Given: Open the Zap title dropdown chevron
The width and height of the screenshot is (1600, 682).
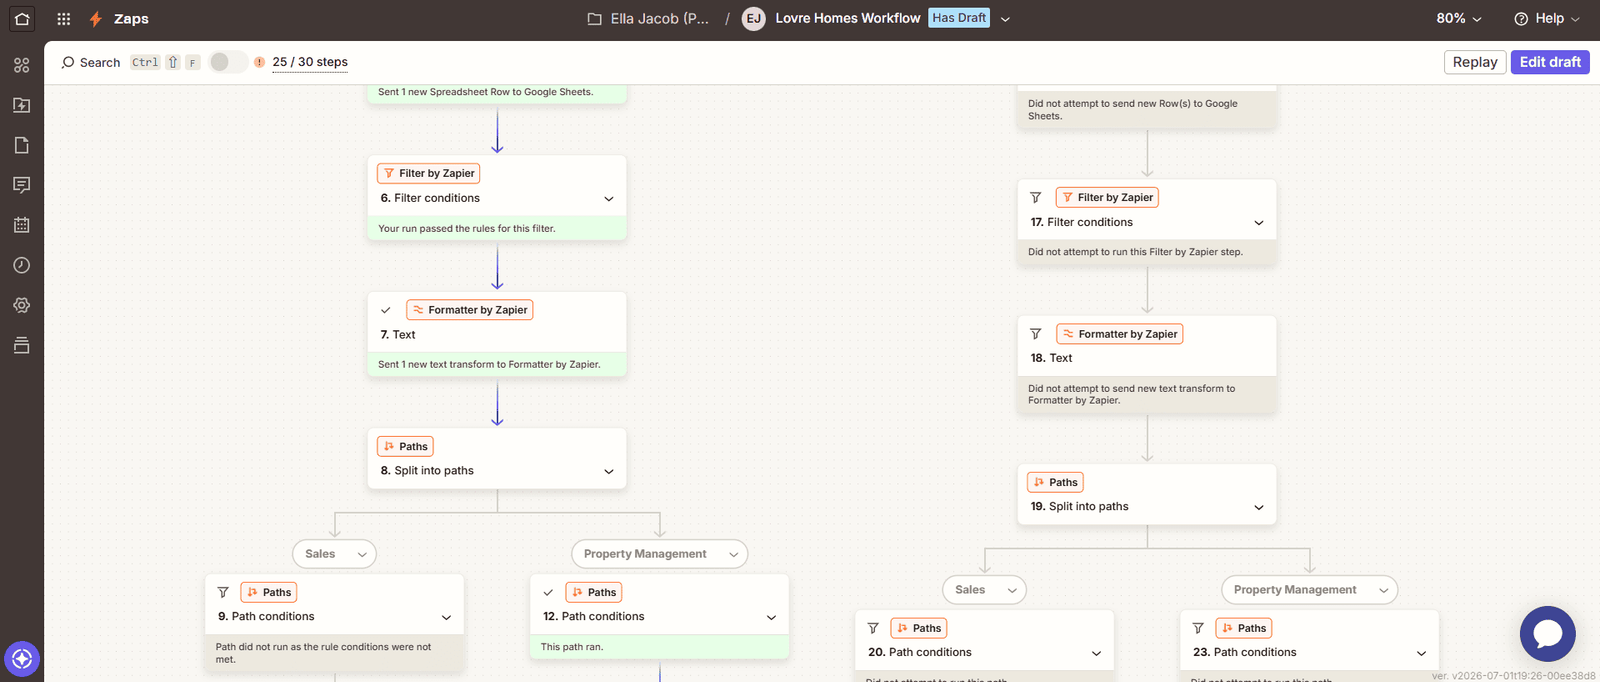Looking at the screenshot, I should point(1005,19).
